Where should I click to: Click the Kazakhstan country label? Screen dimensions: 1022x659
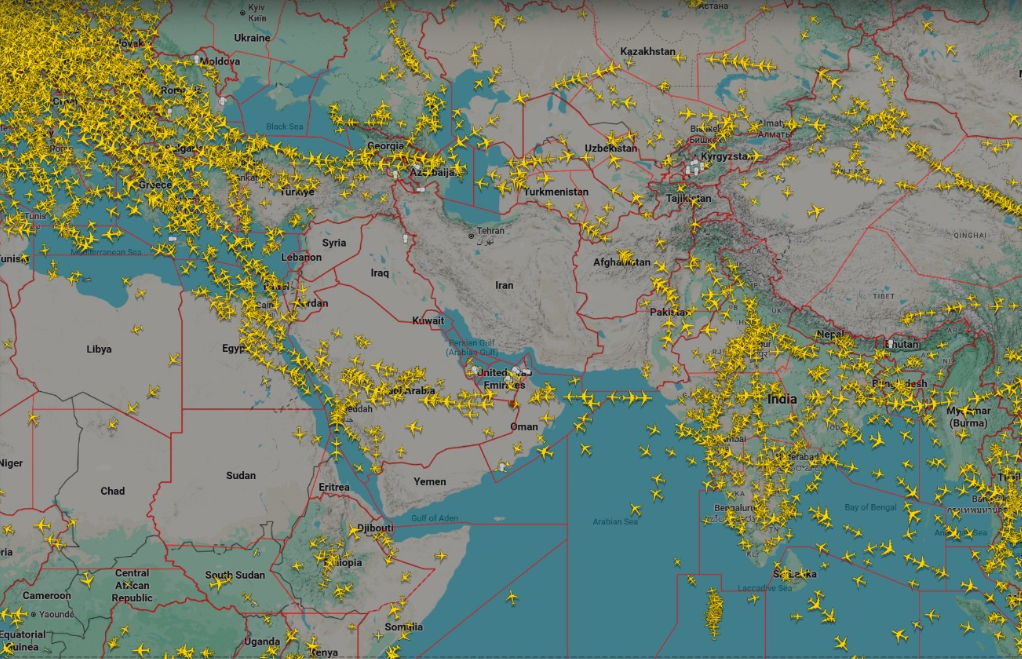click(647, 51)
